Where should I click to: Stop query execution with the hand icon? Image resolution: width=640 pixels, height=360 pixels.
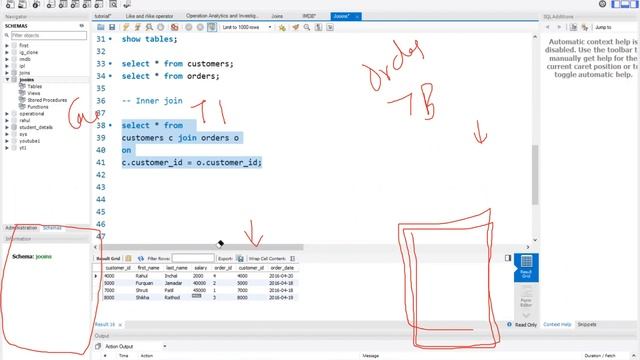161,27
